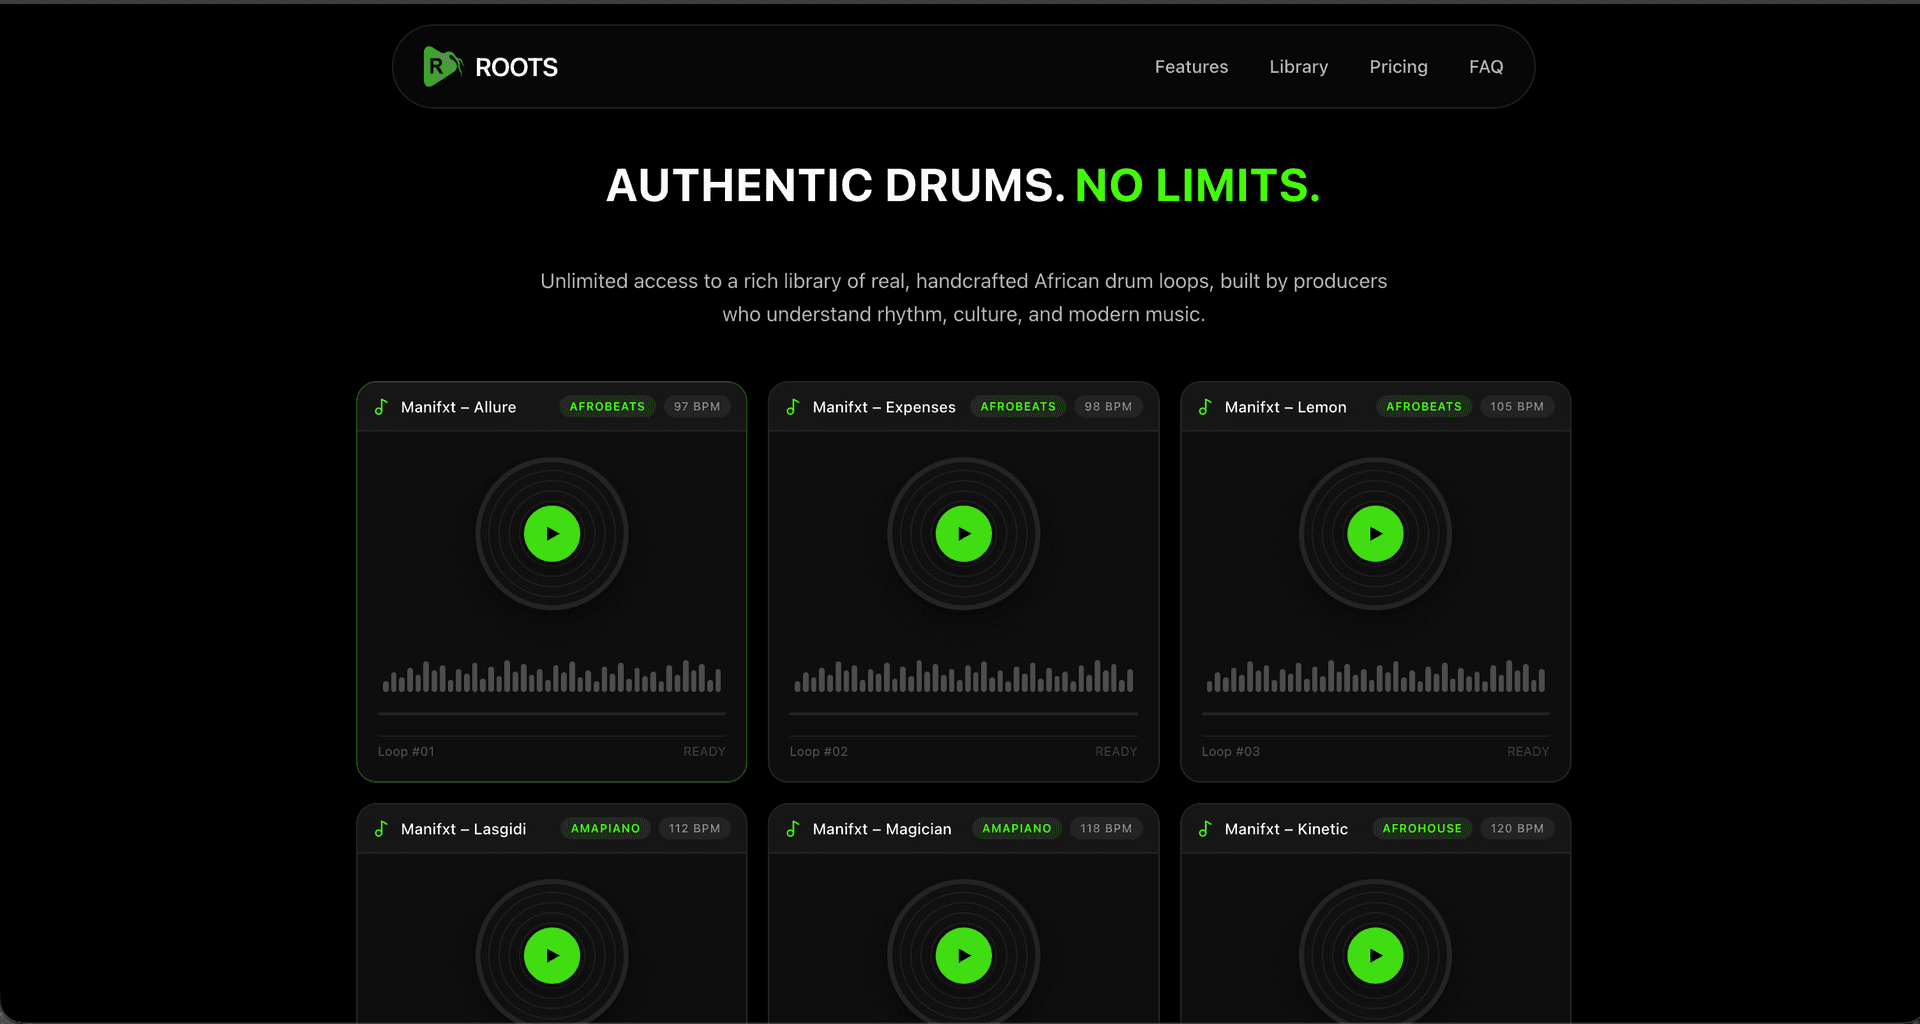Image resolution: width=1920 pixels, height=1024 pixels.
Task: Open the Features nav link
Action: 1191,67
